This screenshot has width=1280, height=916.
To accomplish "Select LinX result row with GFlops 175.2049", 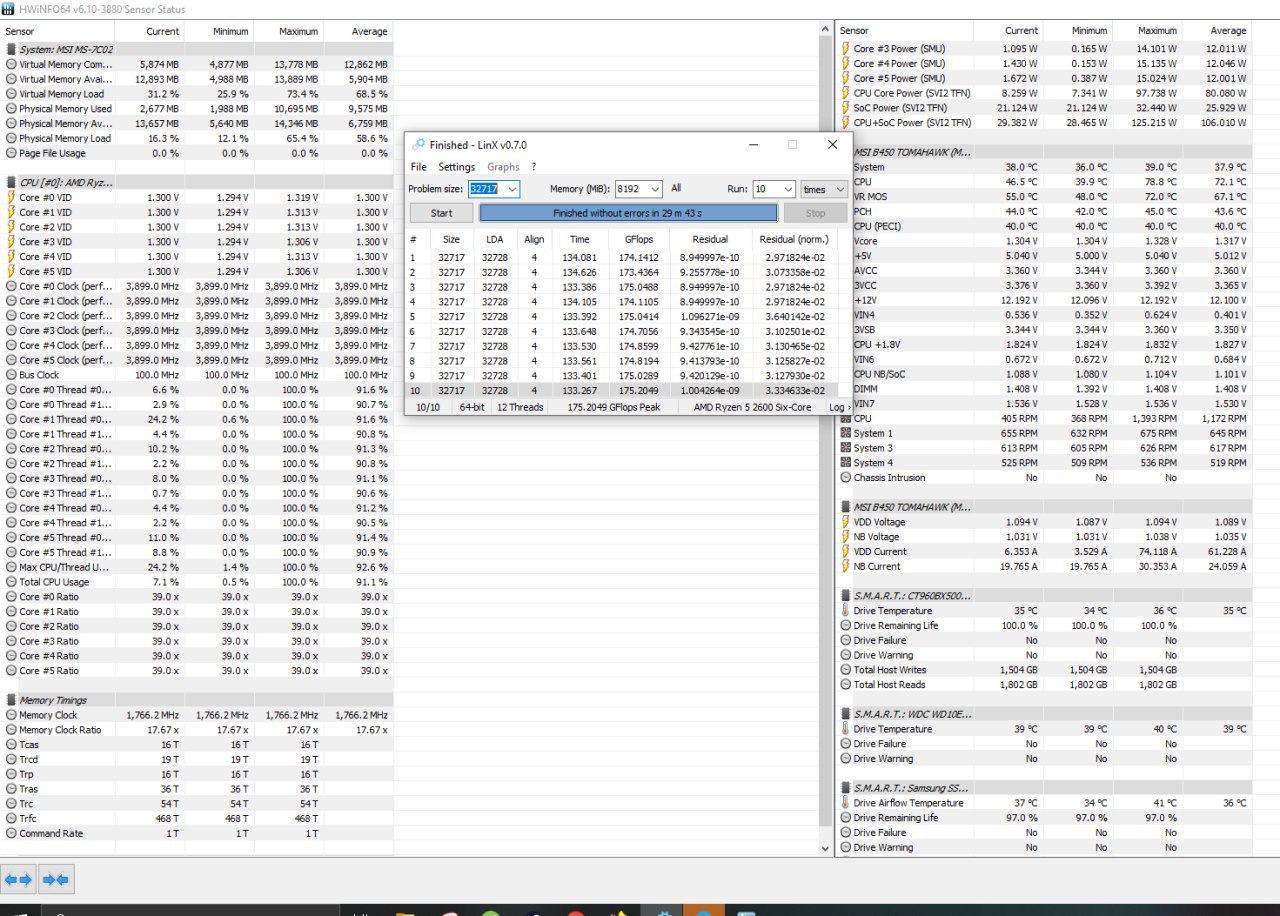I will (628, 391).
